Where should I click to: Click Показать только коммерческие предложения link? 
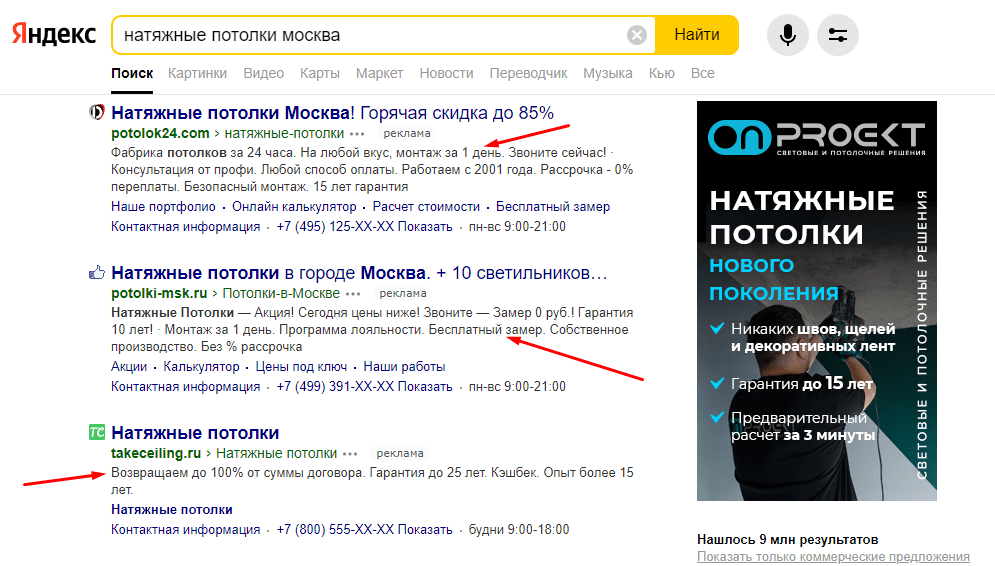[x=833, y=556]
